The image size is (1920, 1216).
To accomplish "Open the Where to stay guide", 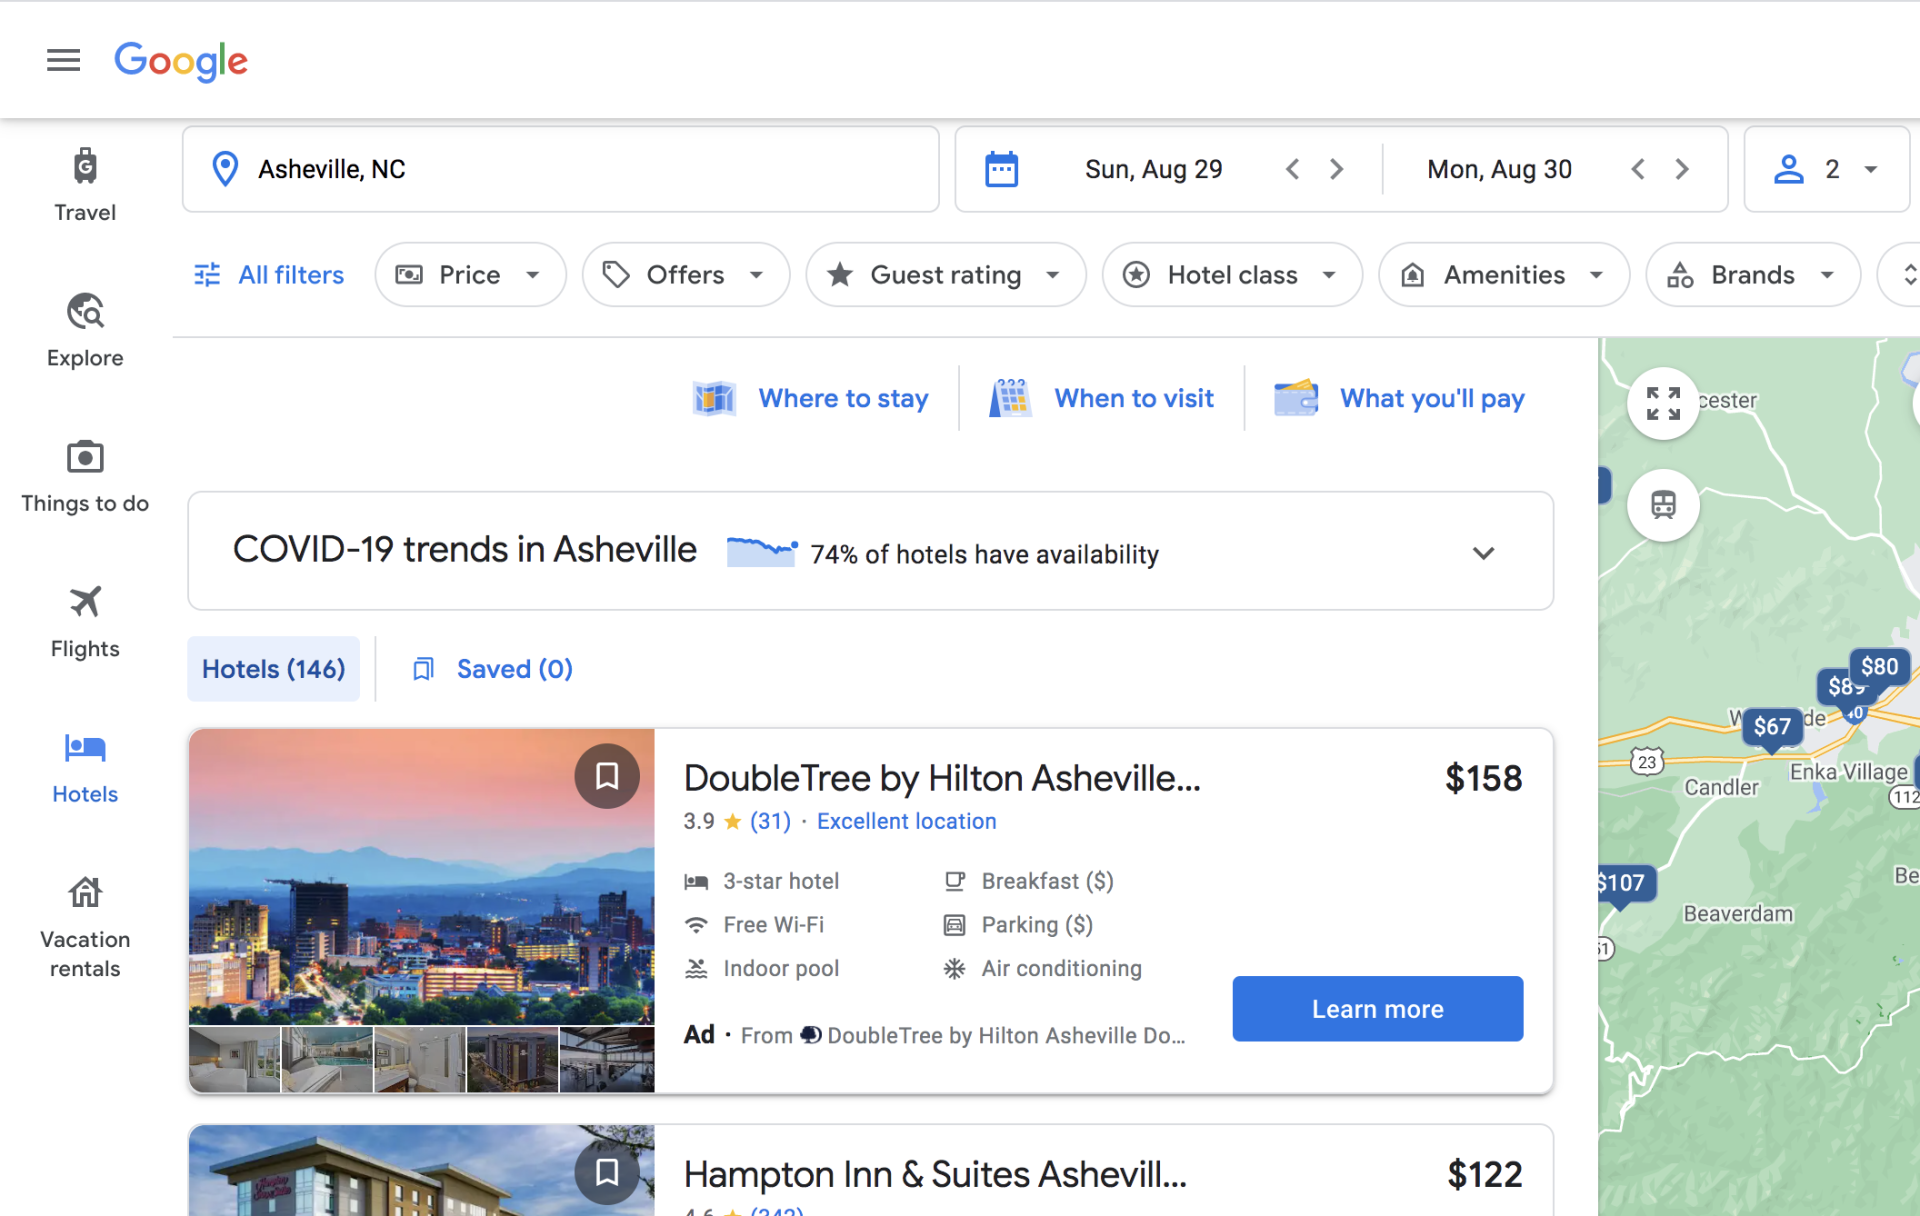I will pyautogui.click(x=811, y=398).
